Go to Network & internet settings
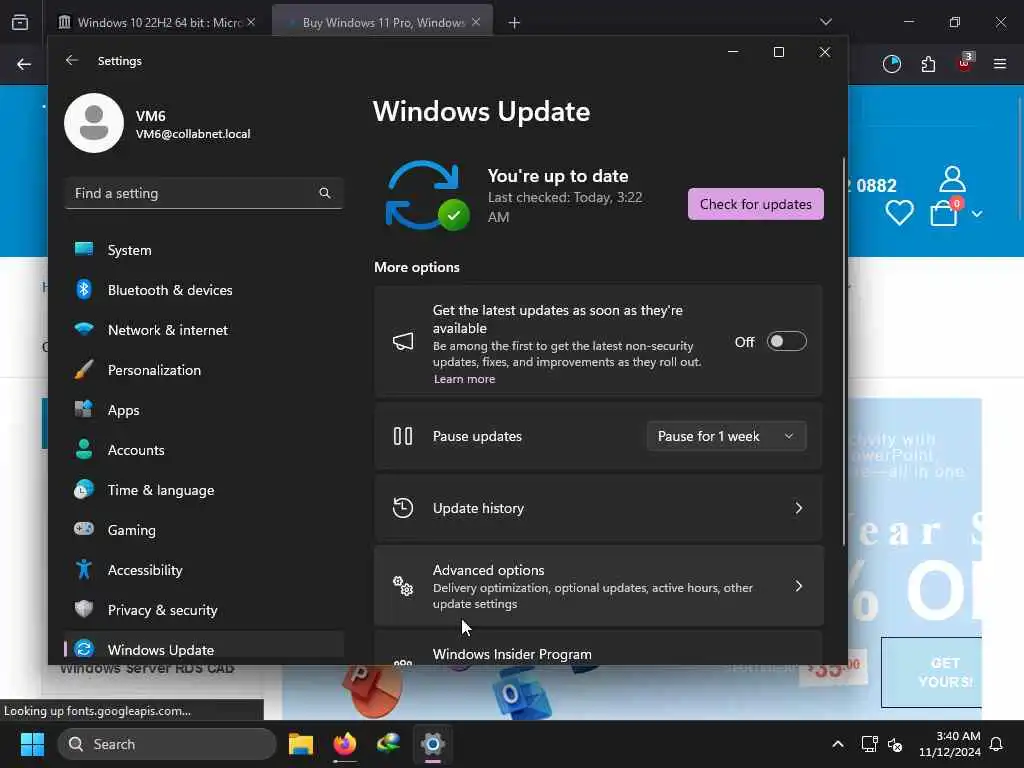 pos(204,330)
